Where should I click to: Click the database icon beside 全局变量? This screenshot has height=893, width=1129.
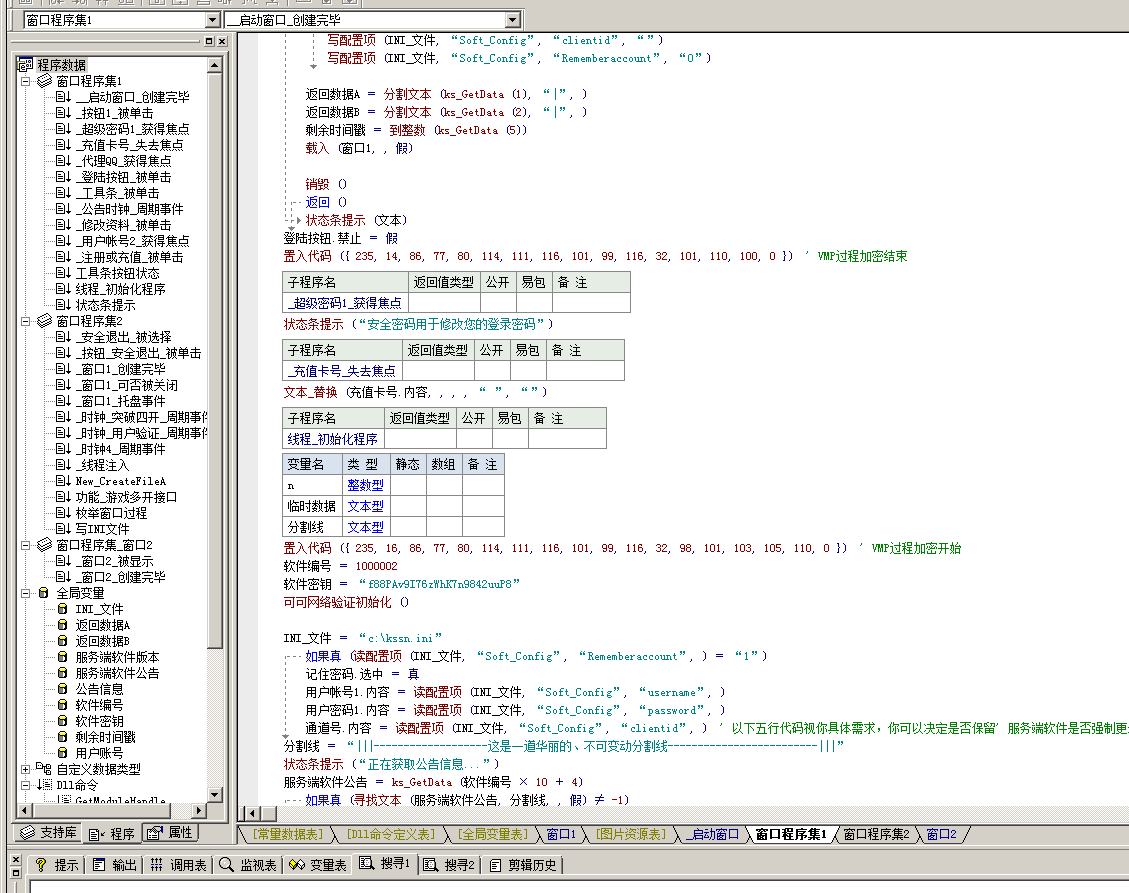pyautogui.click(x=44, y=593)
